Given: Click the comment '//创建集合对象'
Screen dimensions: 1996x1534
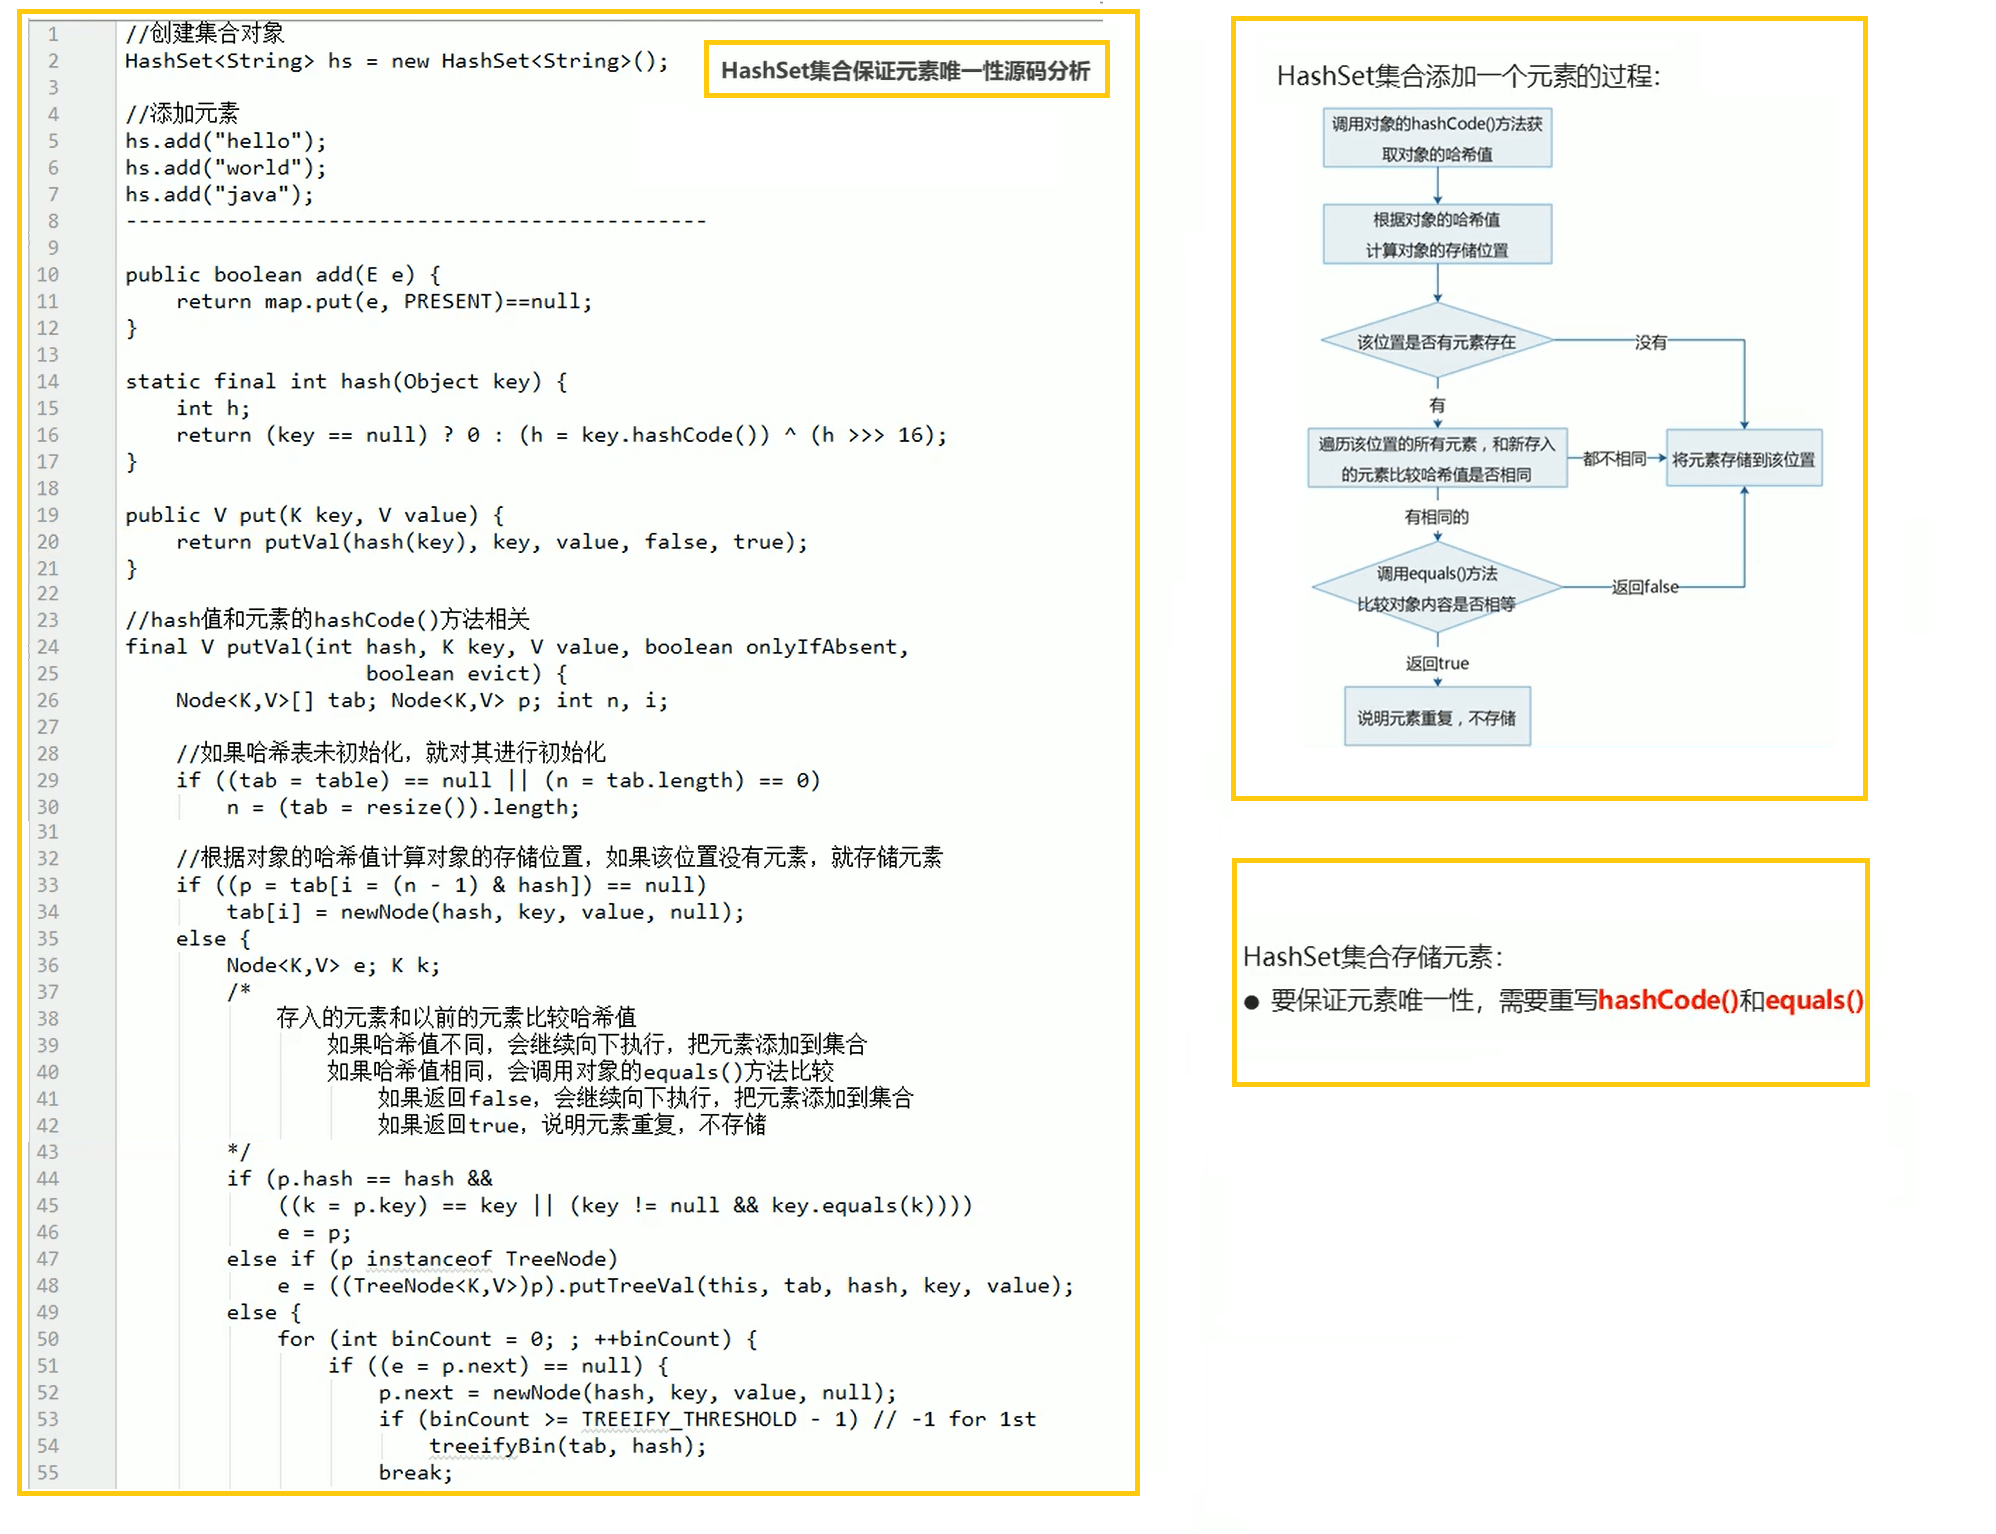Looking at the screenshot, I should click(x=205, y=33).
